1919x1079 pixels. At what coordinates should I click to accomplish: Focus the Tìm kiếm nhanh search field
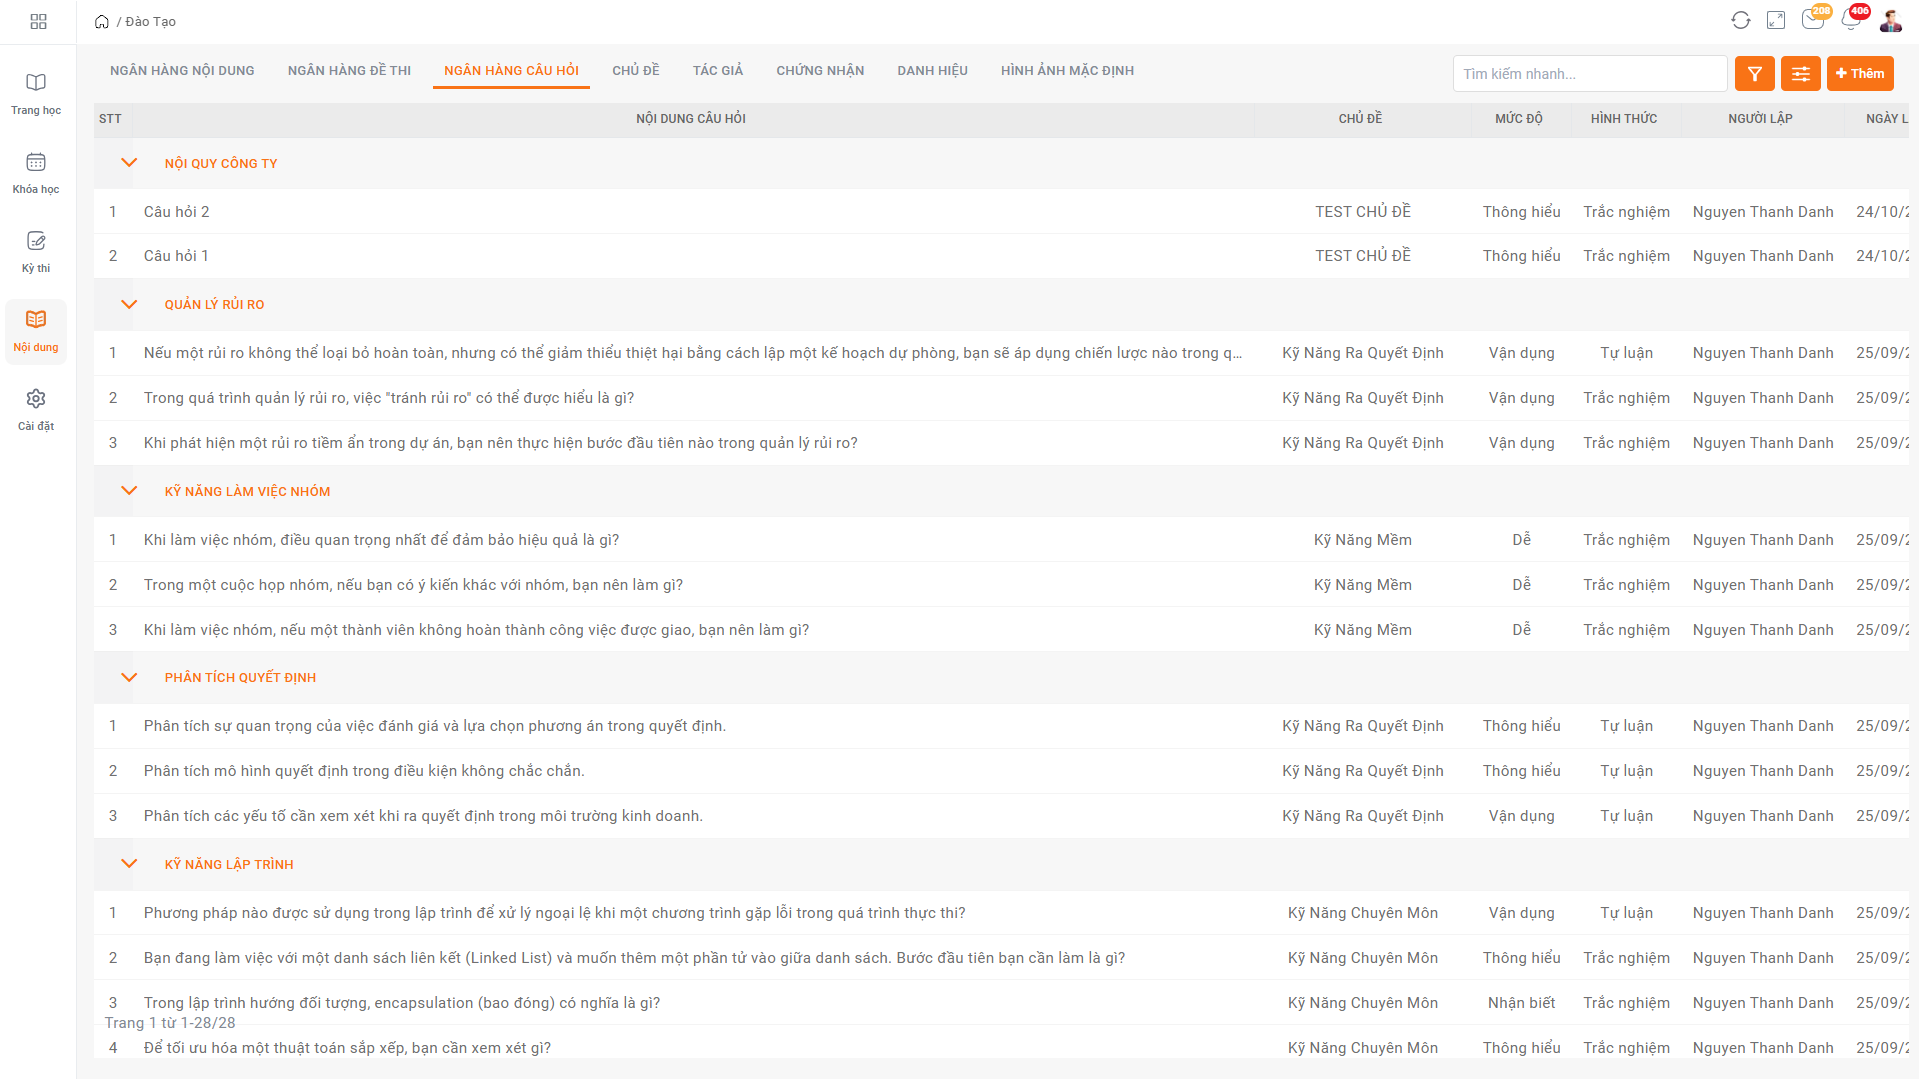[1589, 74]
